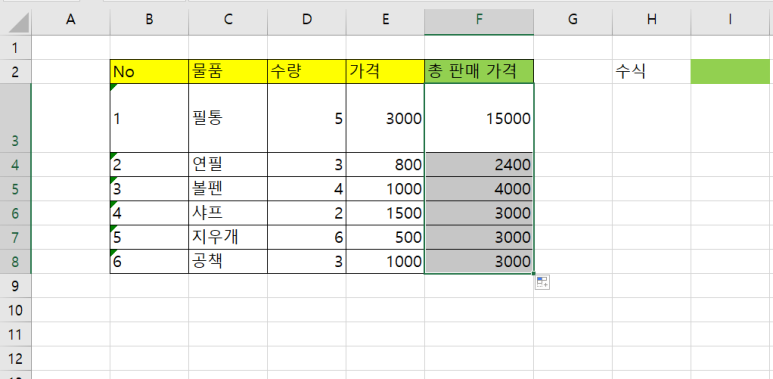Select row 1 header
The image size is (773, 379).
point(15,48)
